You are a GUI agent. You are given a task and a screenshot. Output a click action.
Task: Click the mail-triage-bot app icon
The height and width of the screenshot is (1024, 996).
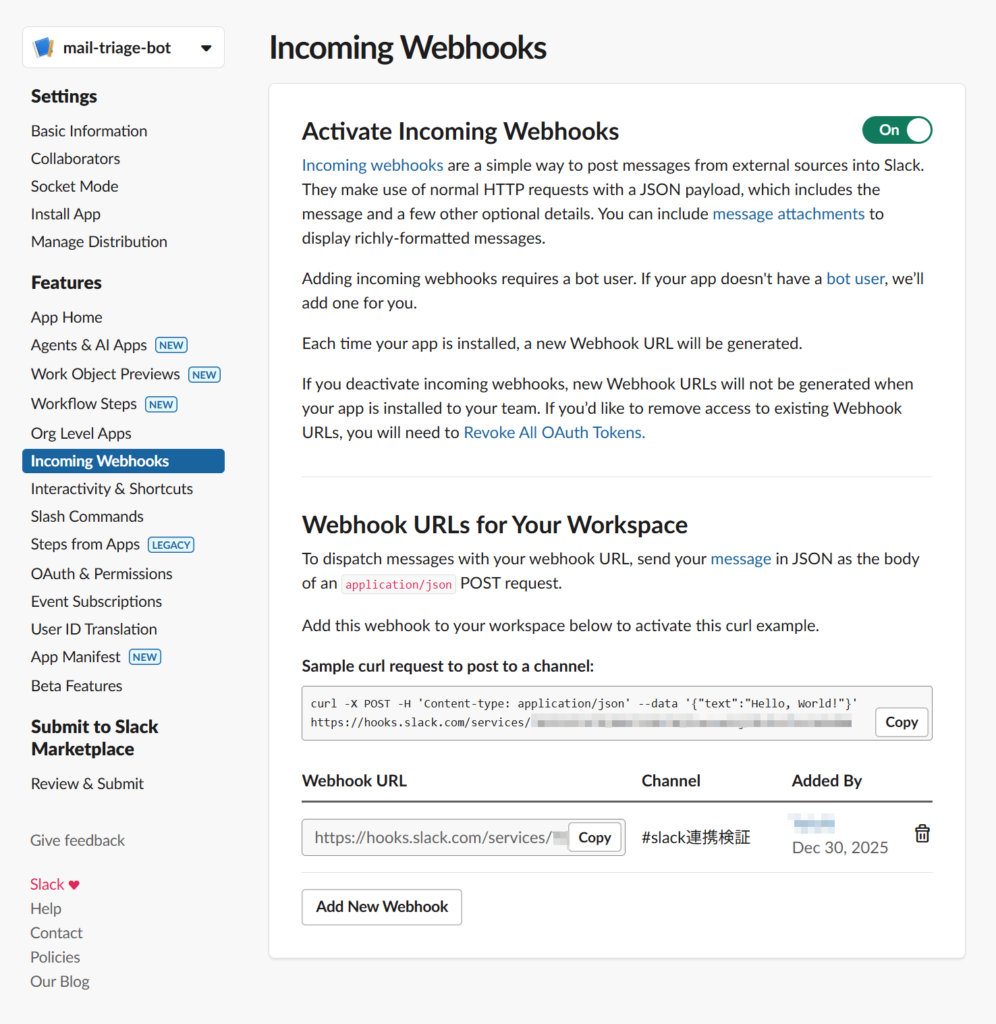coord(44,48)
